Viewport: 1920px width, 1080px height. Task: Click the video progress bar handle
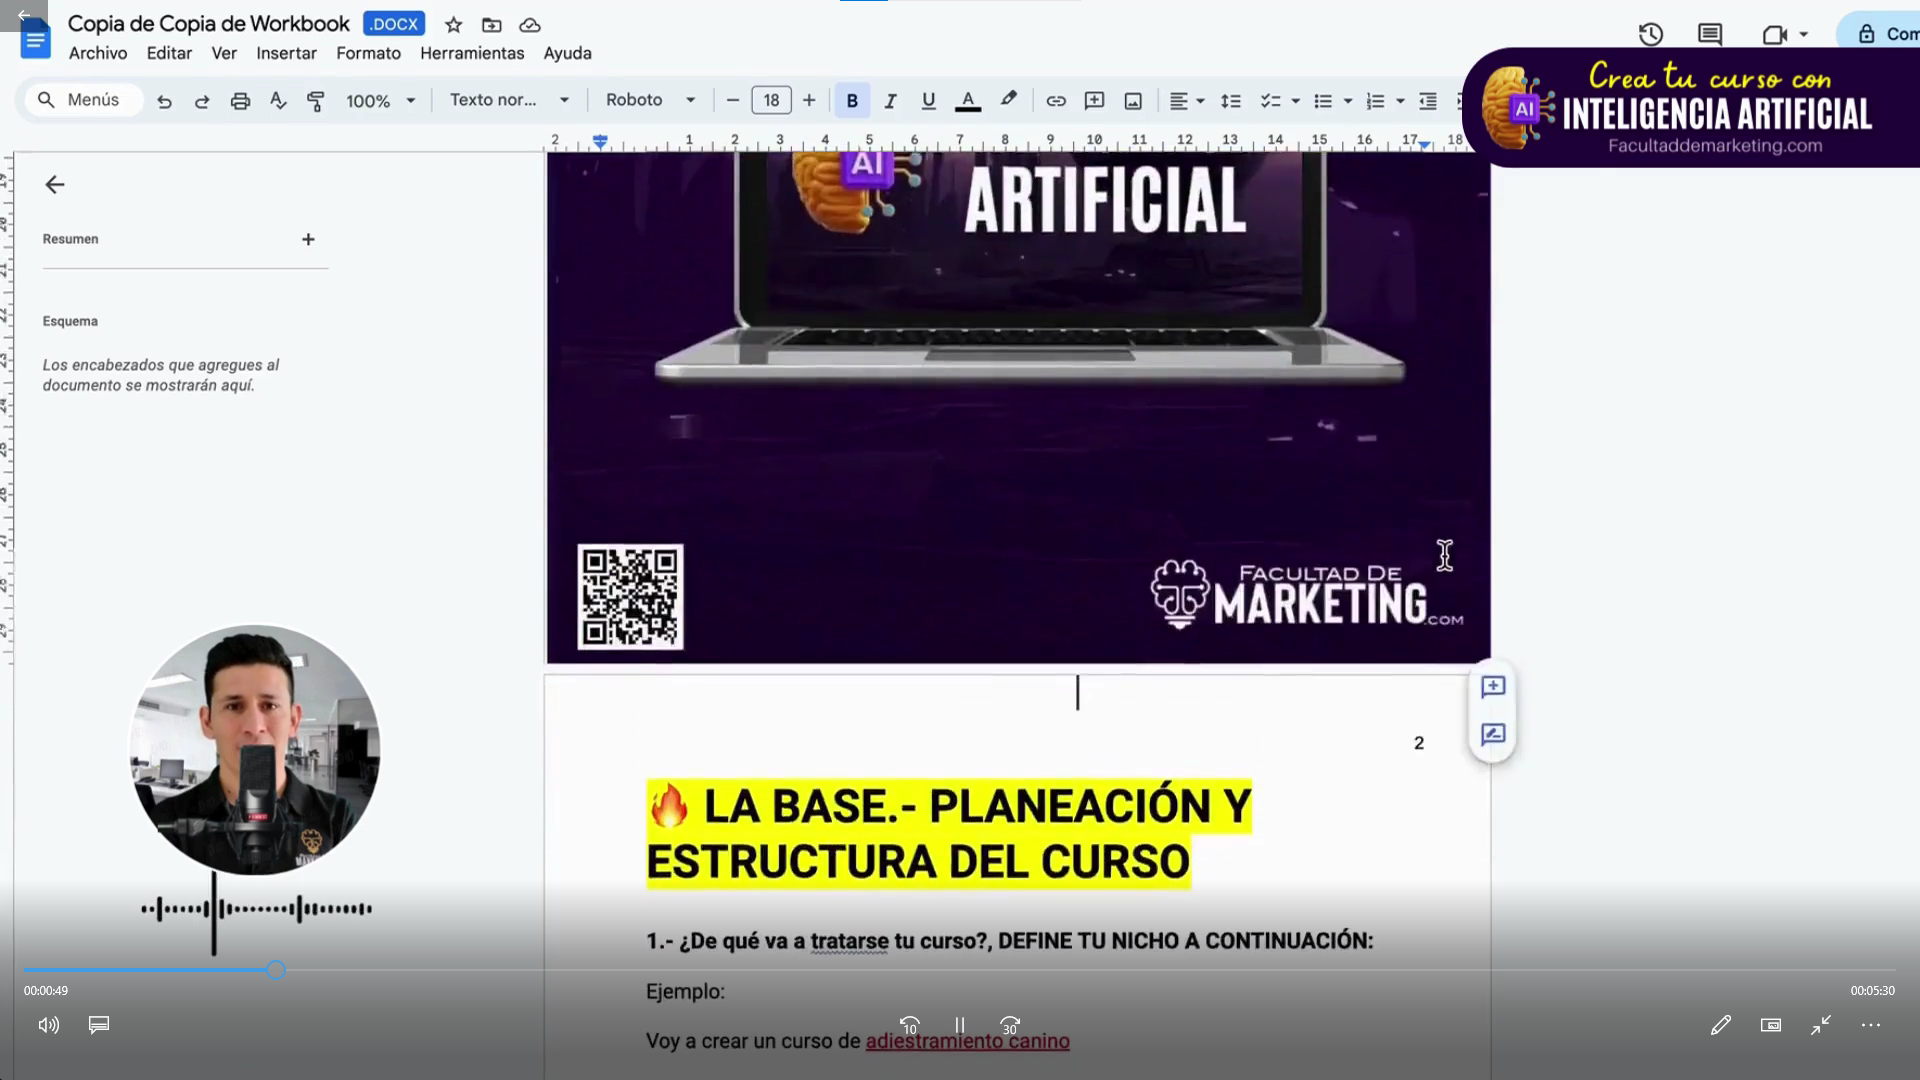[x=276, y=970]
